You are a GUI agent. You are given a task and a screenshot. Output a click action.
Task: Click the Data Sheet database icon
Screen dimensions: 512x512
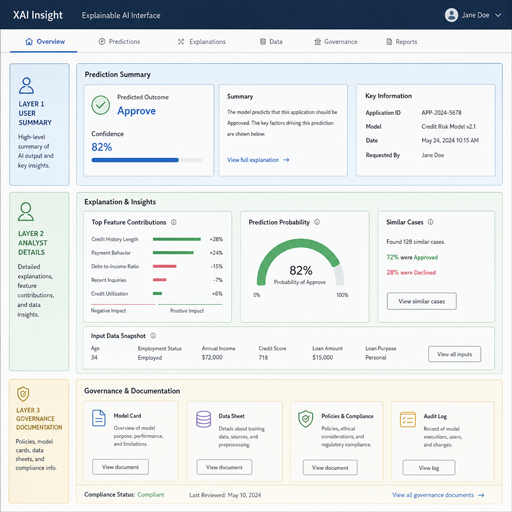click(203, 419)
